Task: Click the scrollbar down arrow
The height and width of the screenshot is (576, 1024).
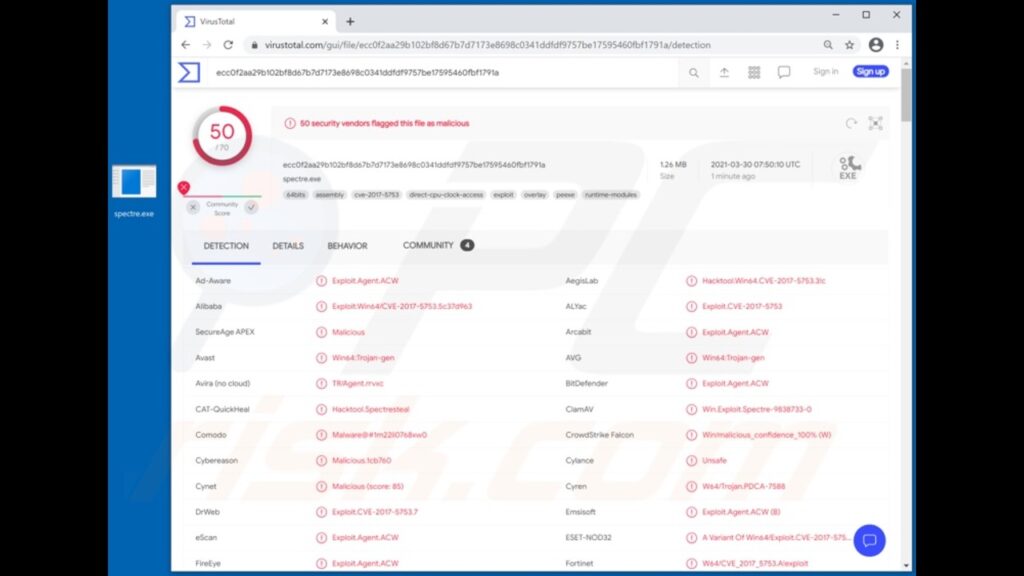Action: [906, 566]
